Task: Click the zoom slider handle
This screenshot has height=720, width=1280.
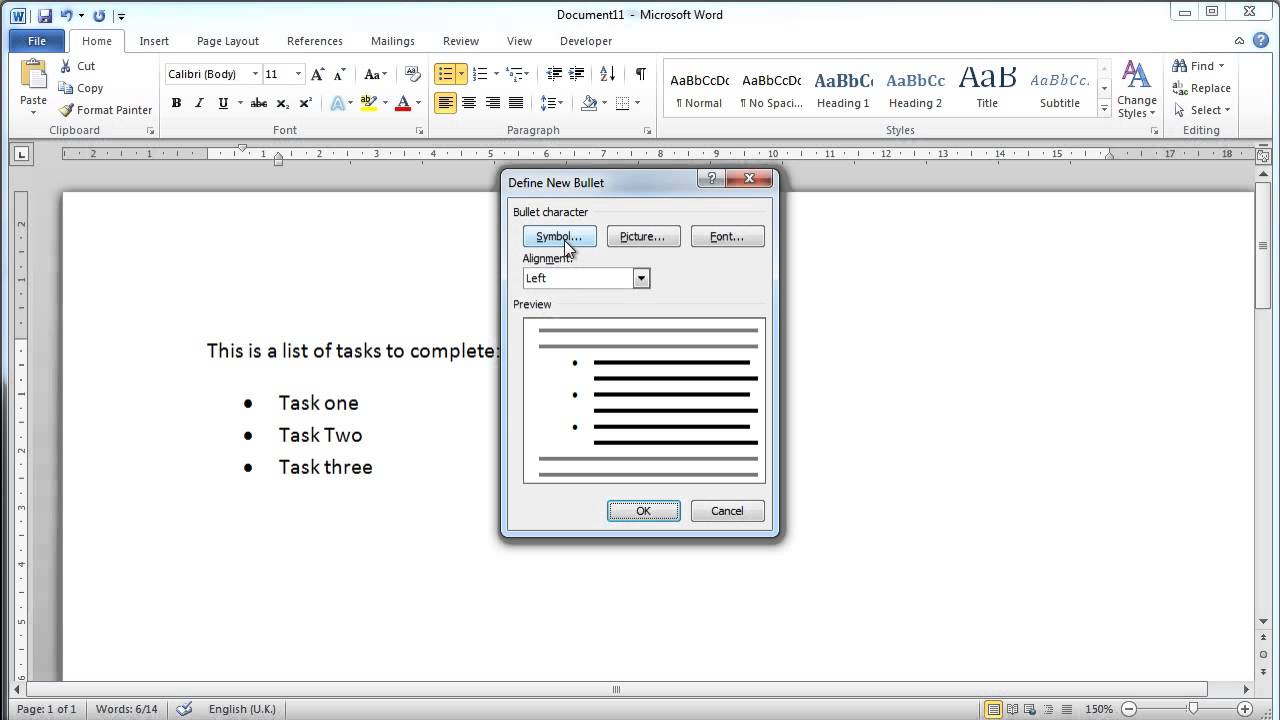Action: (1193, 709)
